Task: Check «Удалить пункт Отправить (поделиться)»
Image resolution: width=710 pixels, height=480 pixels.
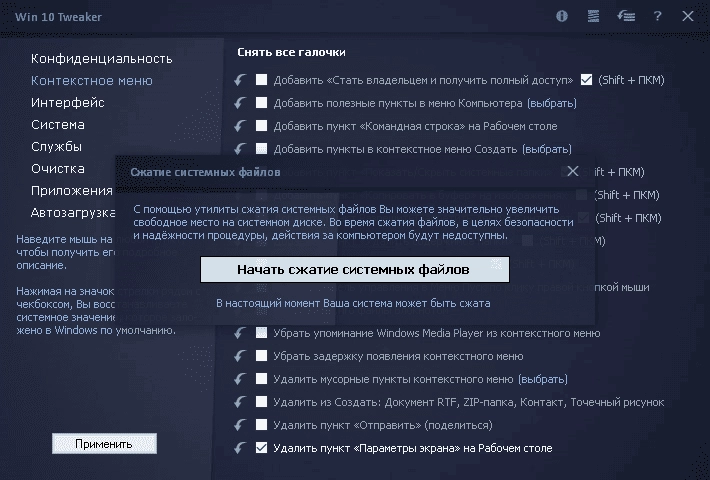Action: pyautogui.click(x=261, y=425)
